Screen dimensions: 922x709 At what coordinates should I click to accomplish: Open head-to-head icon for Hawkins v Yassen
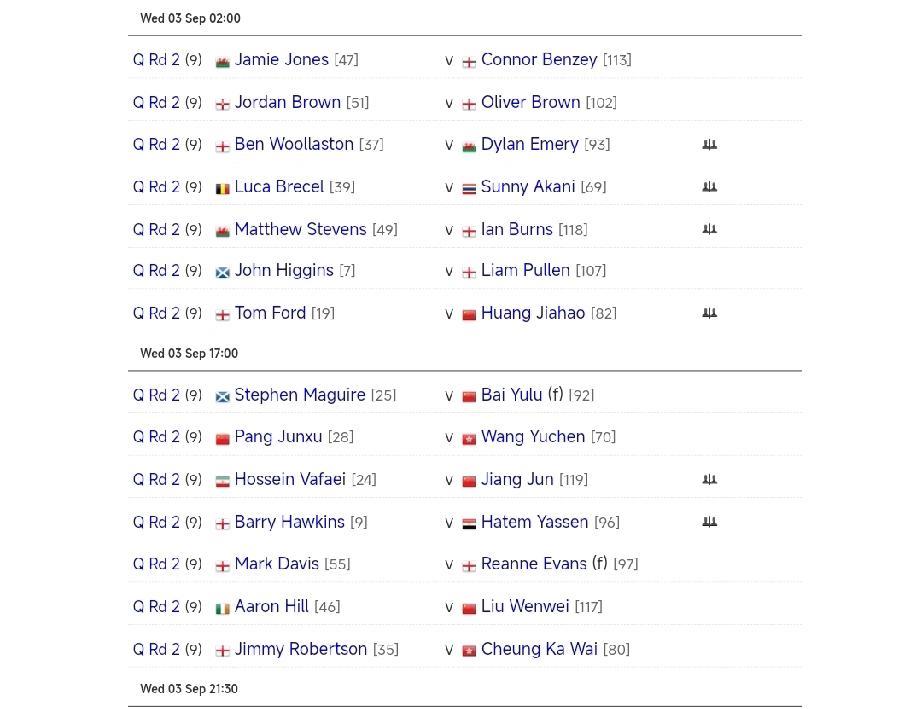click(x=709, y=522)
